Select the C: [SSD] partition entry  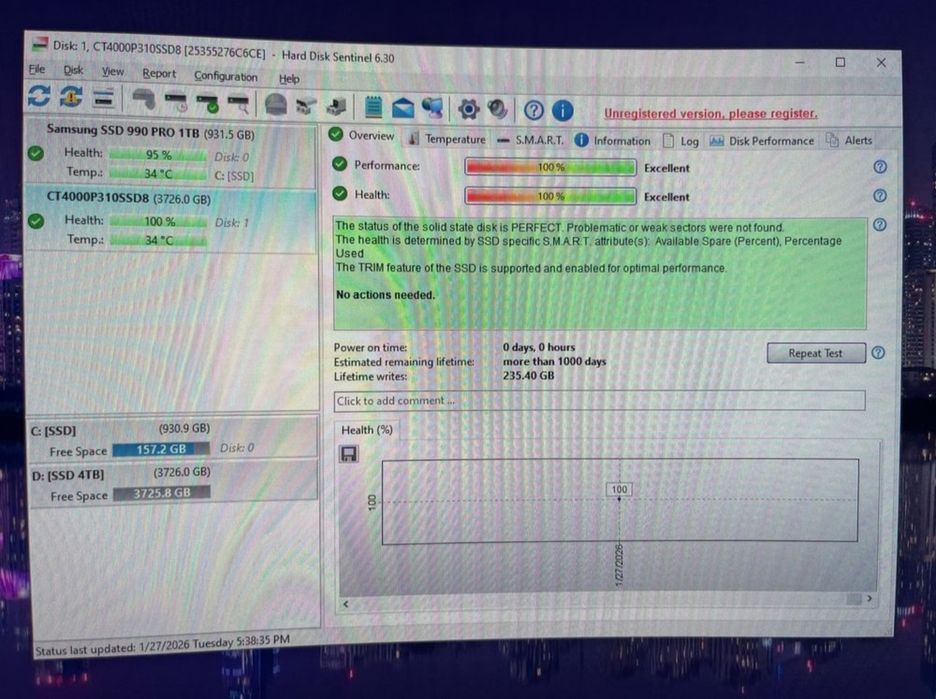(173, 439)
